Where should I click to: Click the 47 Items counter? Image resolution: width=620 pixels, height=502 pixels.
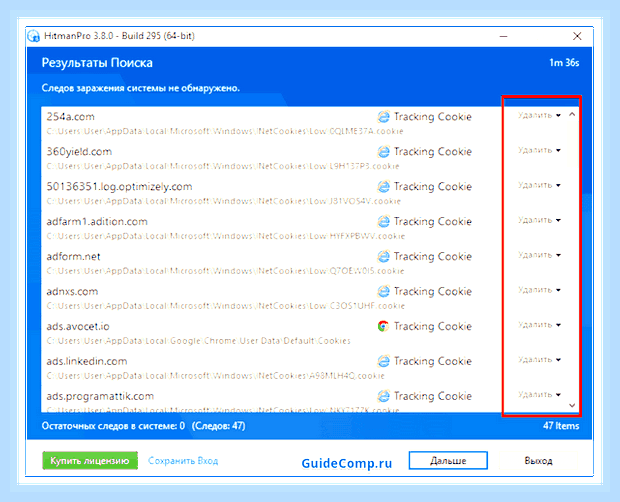(x=561, y=426)
